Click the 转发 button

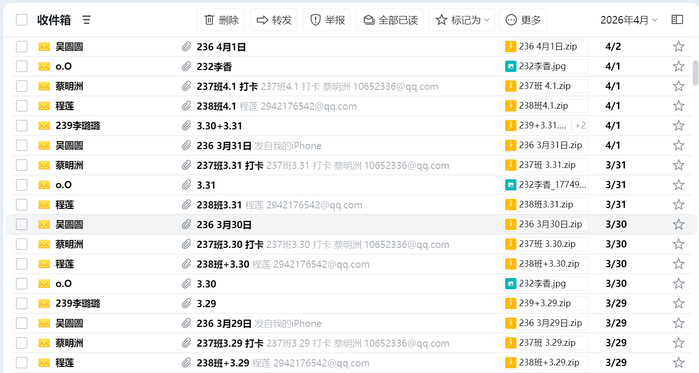point(274,20)
